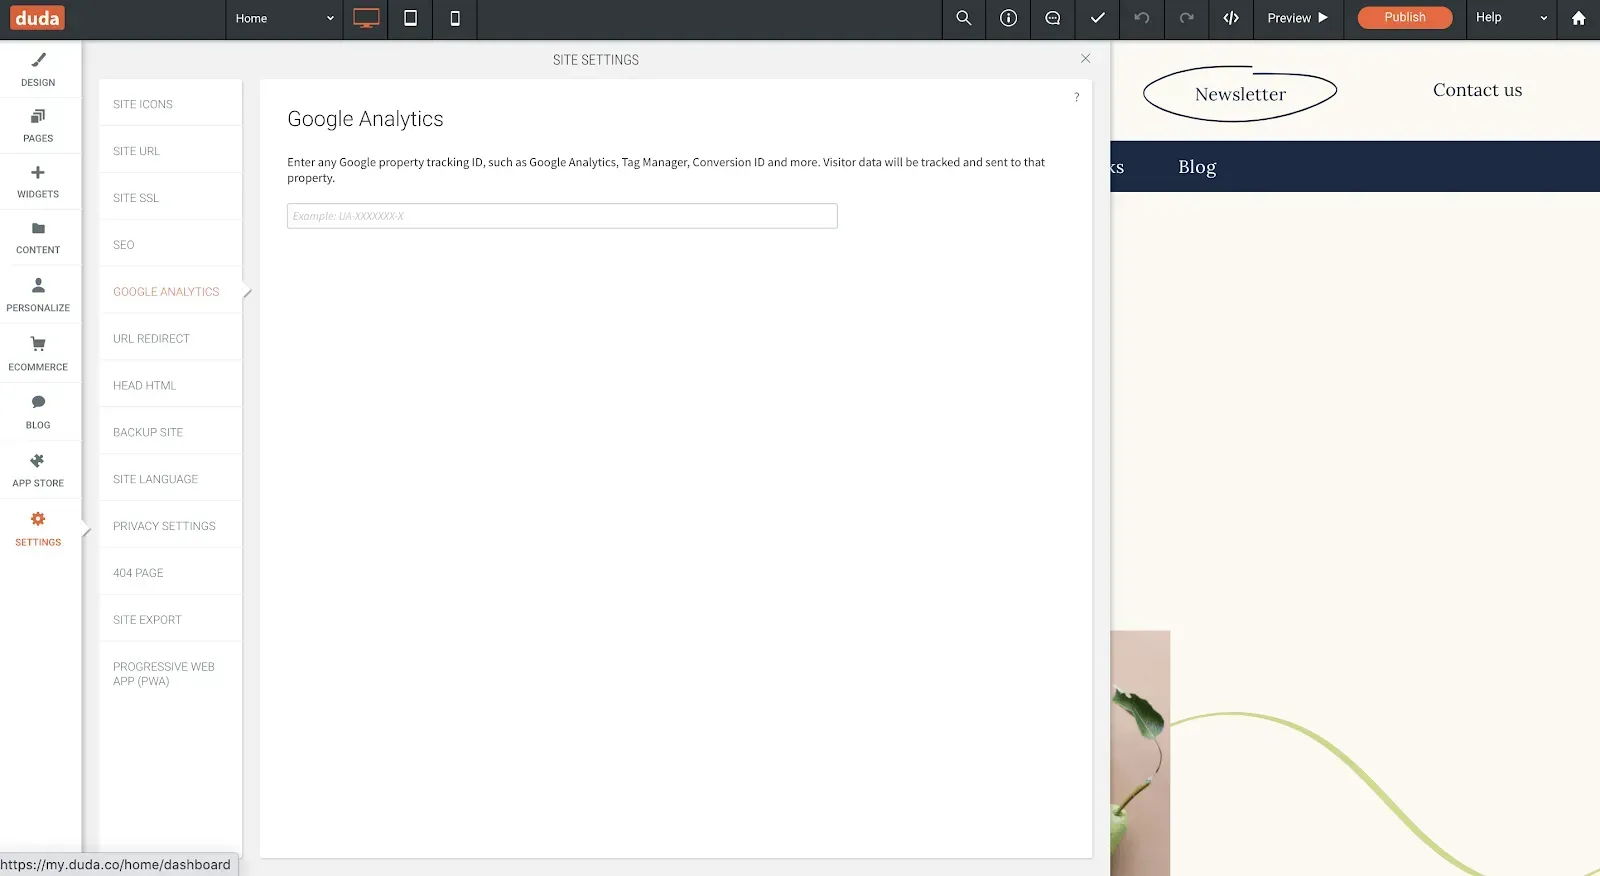1600x876 pixels.
Task: Open the Ecommerce panel
Action: click(38, 353)
